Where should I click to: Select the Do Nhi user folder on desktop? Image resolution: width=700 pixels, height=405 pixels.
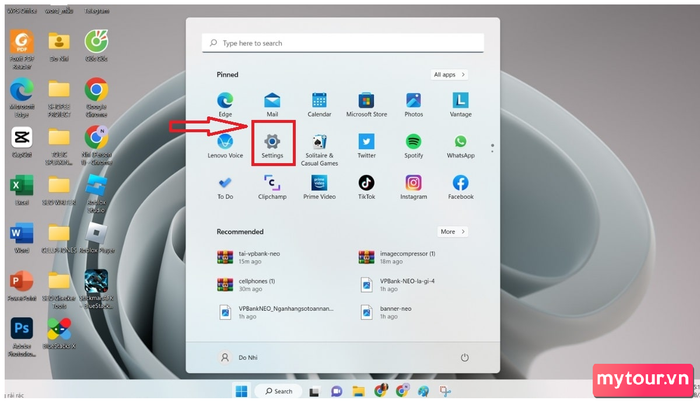pos(59,46)
